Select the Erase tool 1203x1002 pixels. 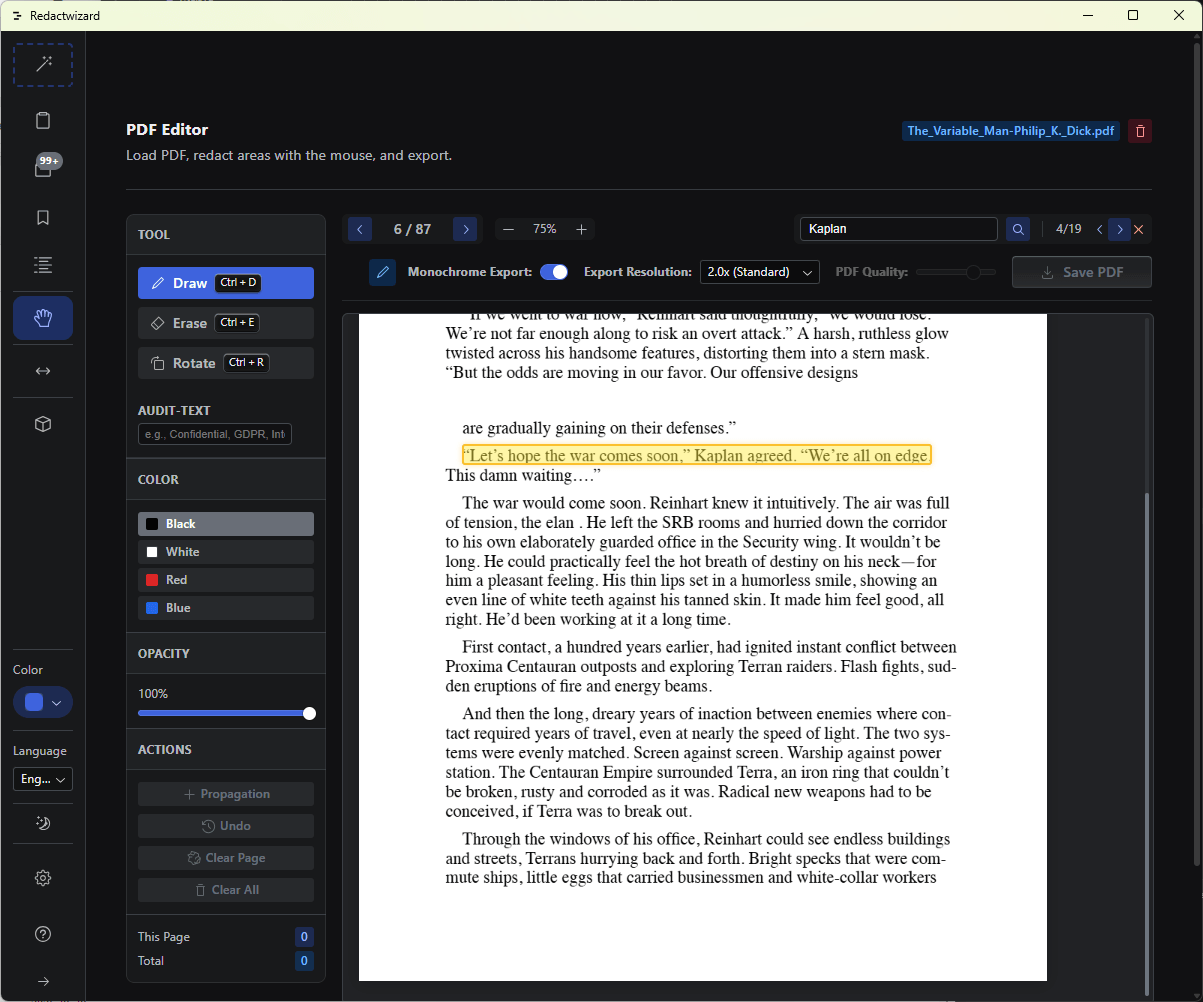click(x=226, y=323)
